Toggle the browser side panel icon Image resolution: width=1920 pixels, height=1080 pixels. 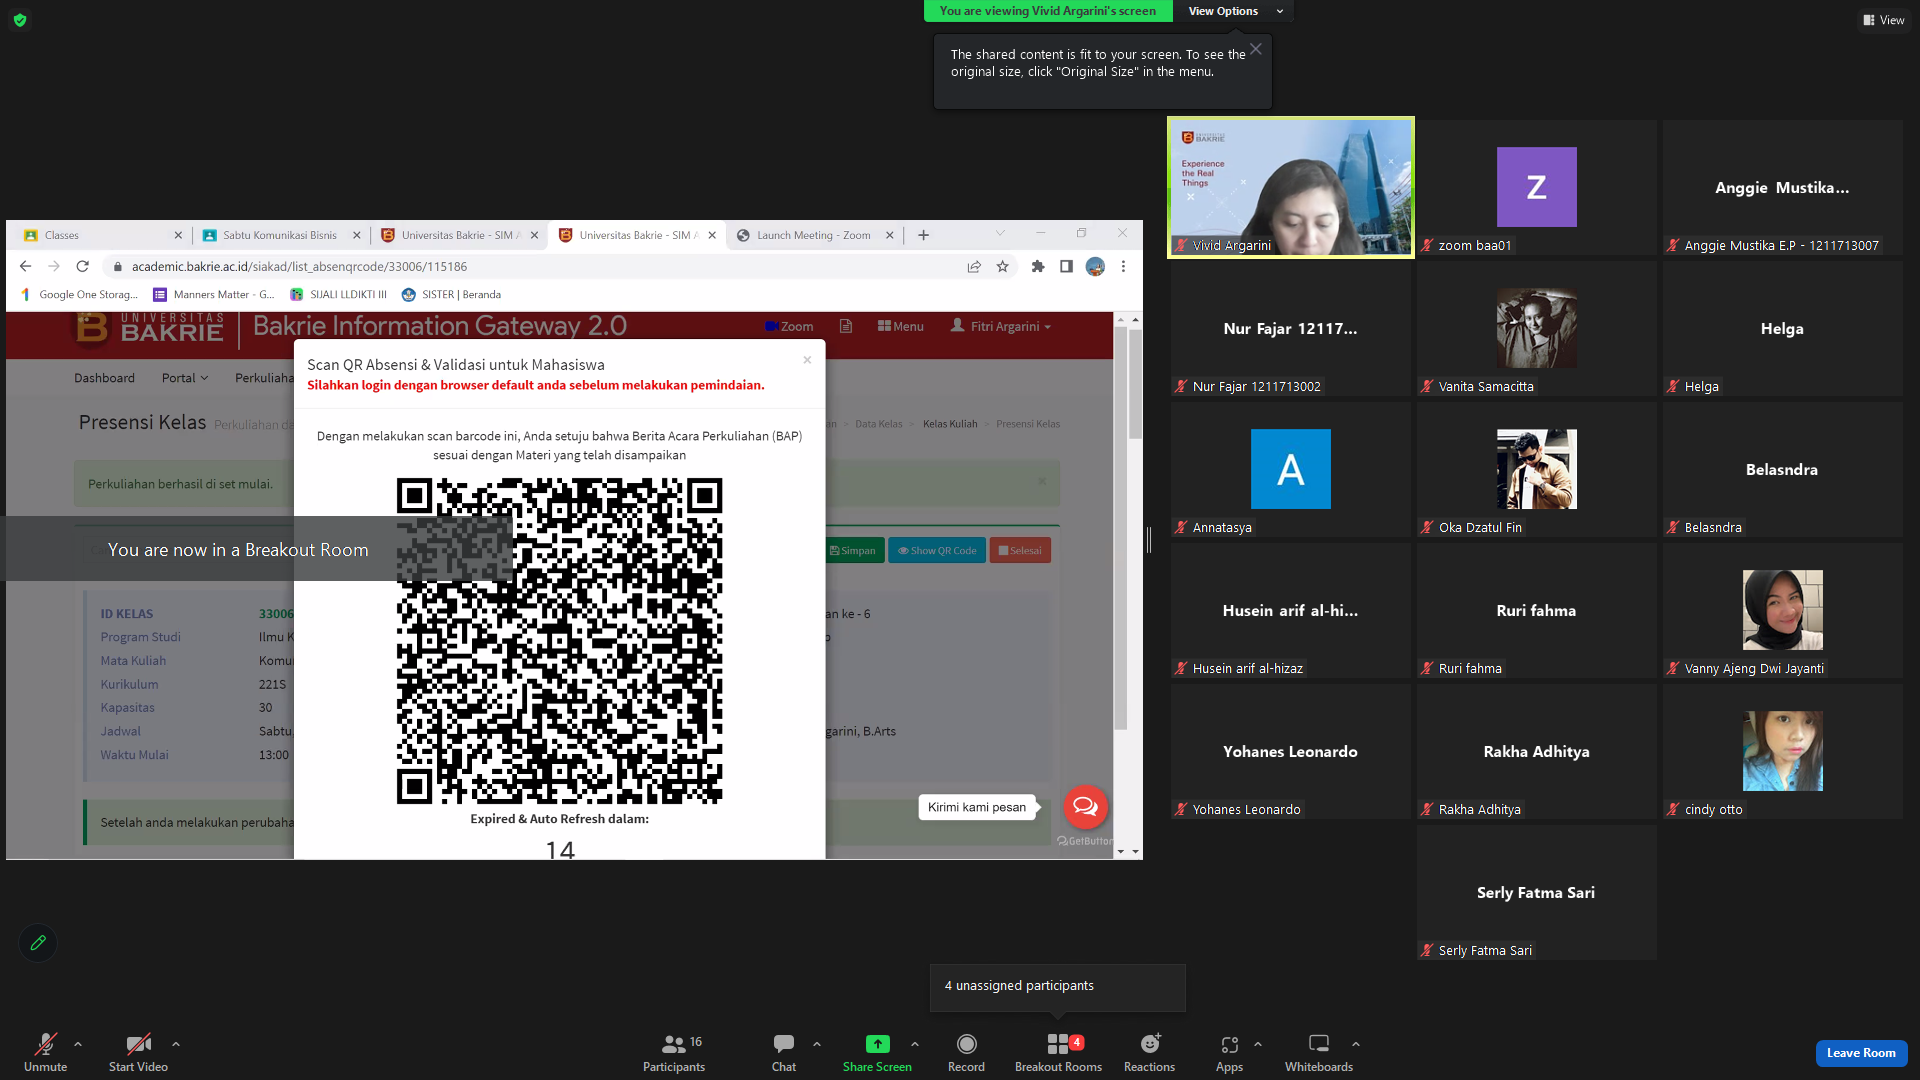coord(1066,266)
